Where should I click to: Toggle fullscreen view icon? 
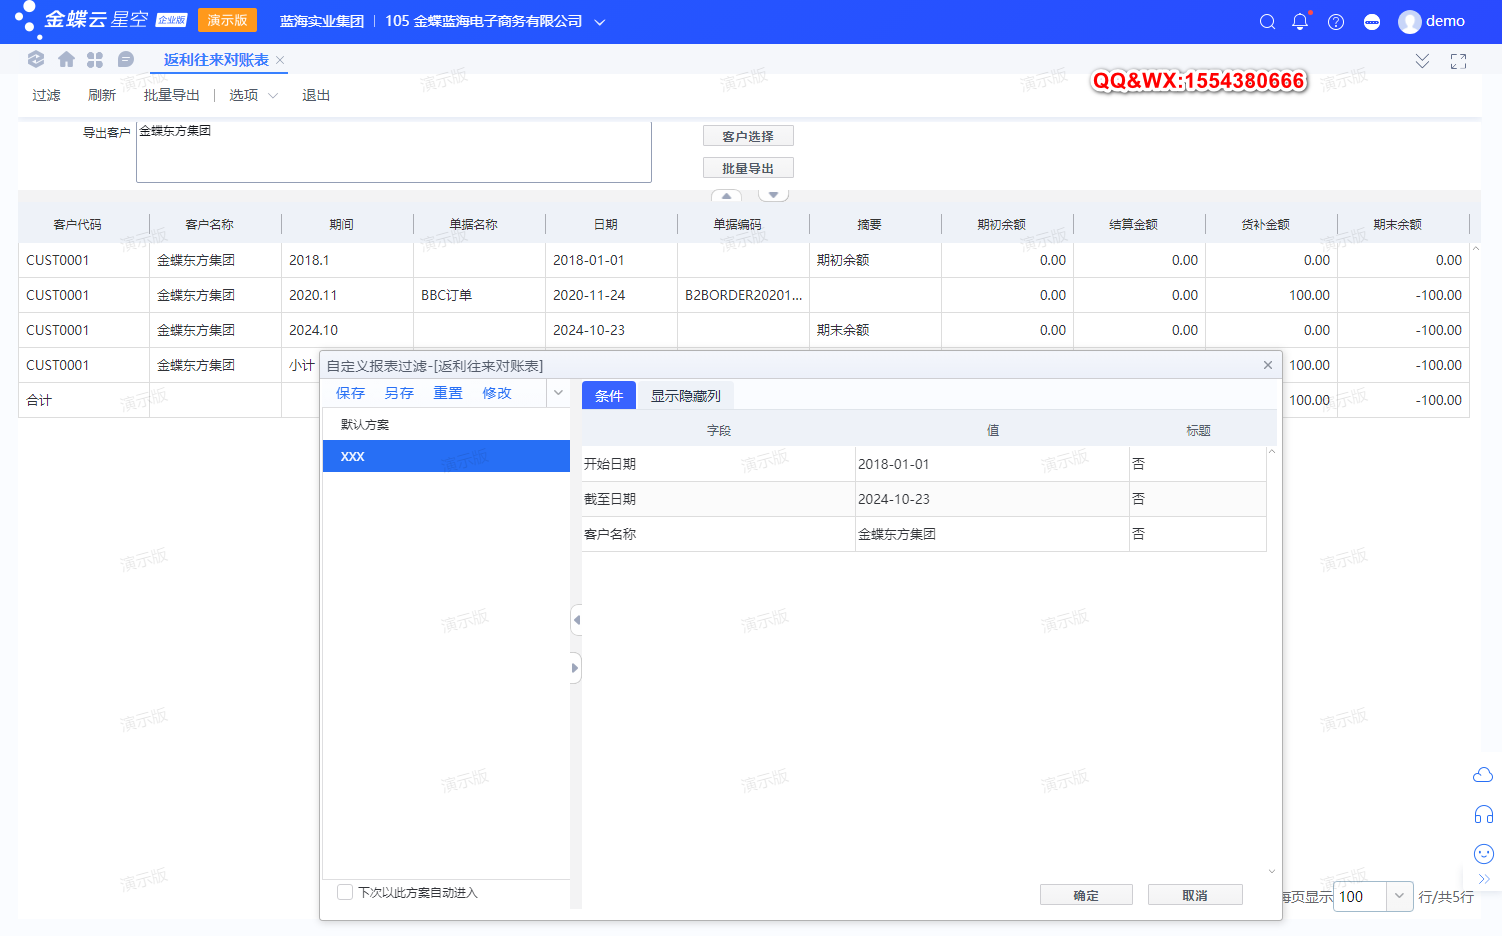pos(1458,61)
